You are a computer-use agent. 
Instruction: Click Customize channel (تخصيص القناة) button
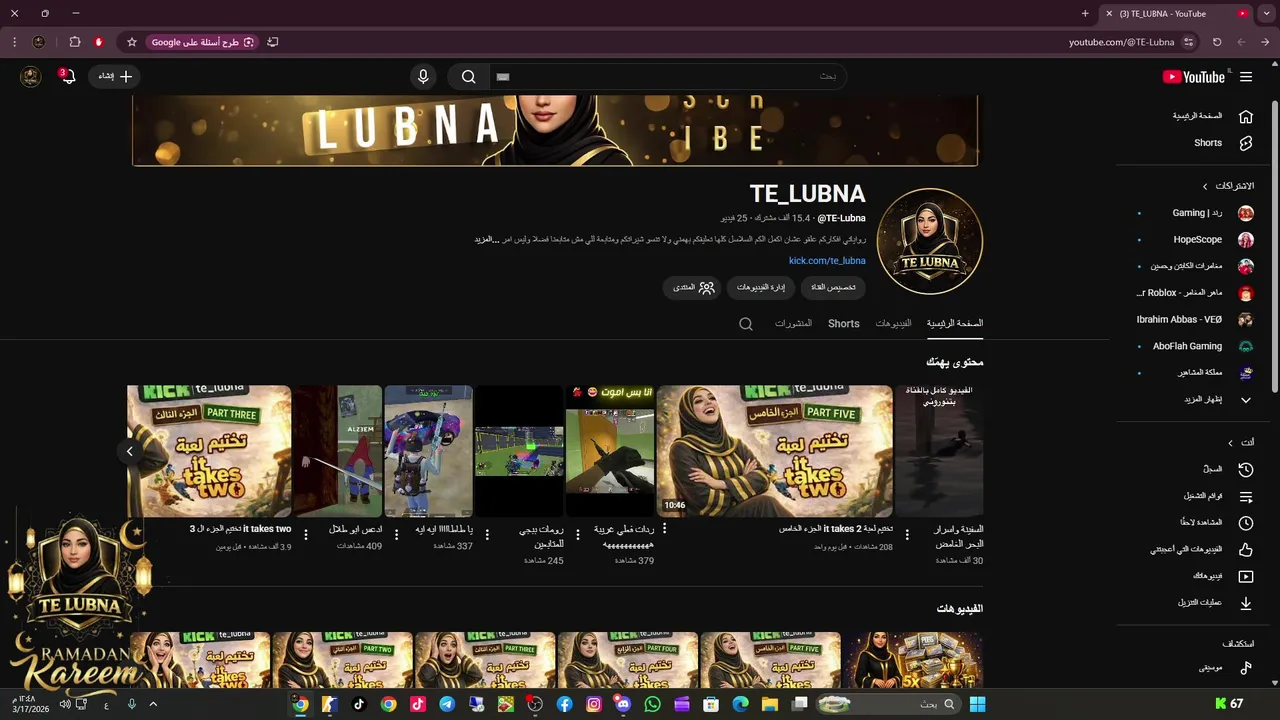[833, 287]
